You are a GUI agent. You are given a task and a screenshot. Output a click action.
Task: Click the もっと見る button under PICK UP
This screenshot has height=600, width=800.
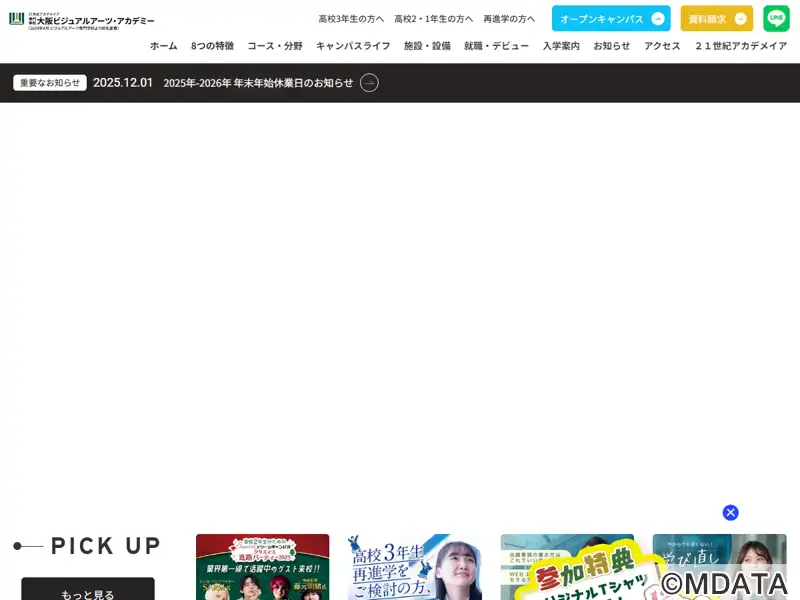(88, 590)
